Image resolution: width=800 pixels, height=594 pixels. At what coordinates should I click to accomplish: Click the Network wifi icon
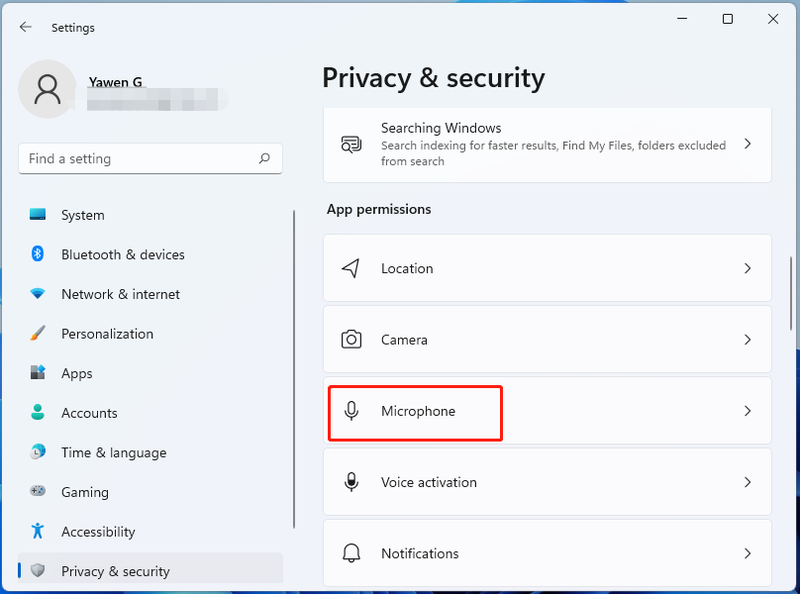pyautogui.click(x=37, y=293)
